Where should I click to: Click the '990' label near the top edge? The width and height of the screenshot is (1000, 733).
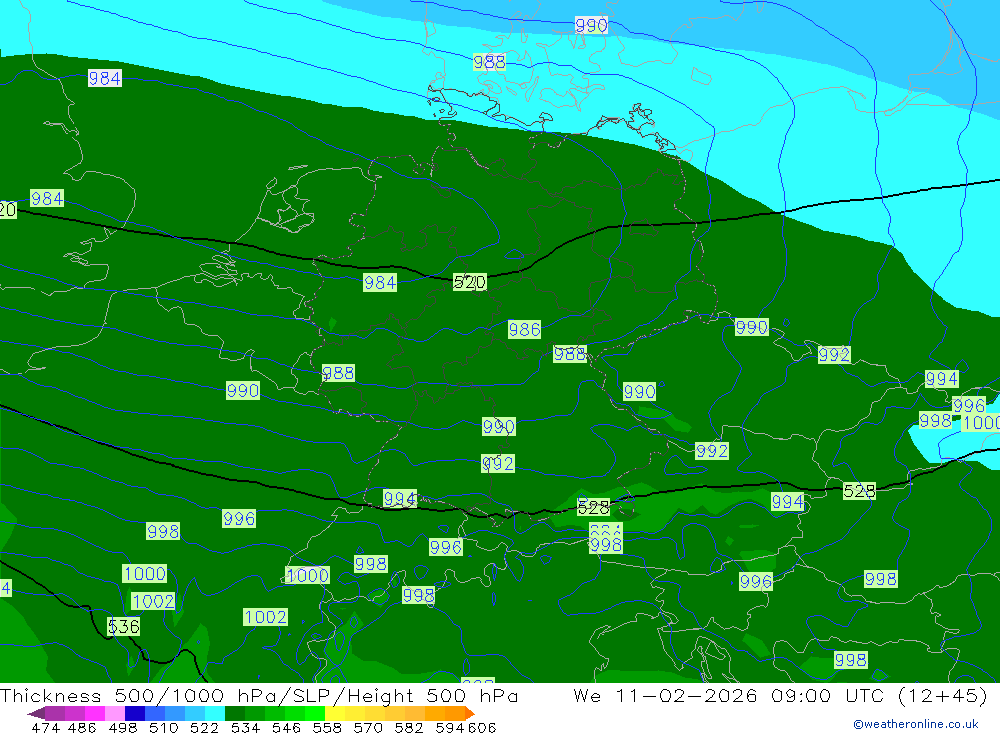tap(591, 26)
